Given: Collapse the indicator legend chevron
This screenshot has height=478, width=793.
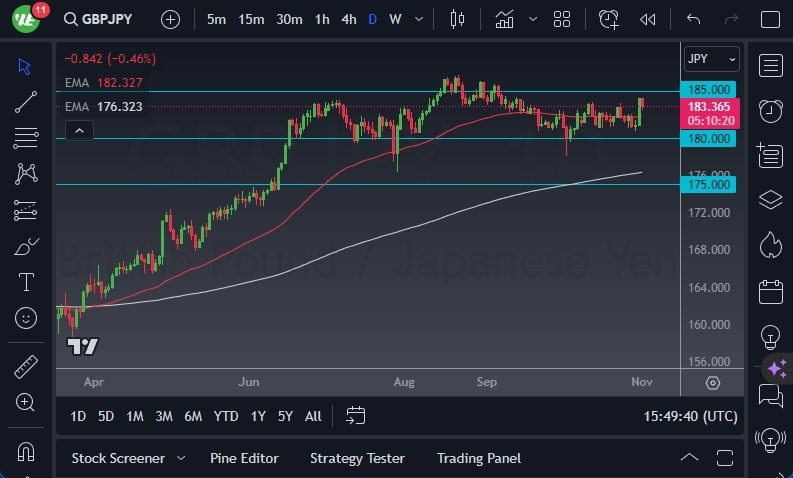Looking at the screenshot, I should (x=79, y=131).
